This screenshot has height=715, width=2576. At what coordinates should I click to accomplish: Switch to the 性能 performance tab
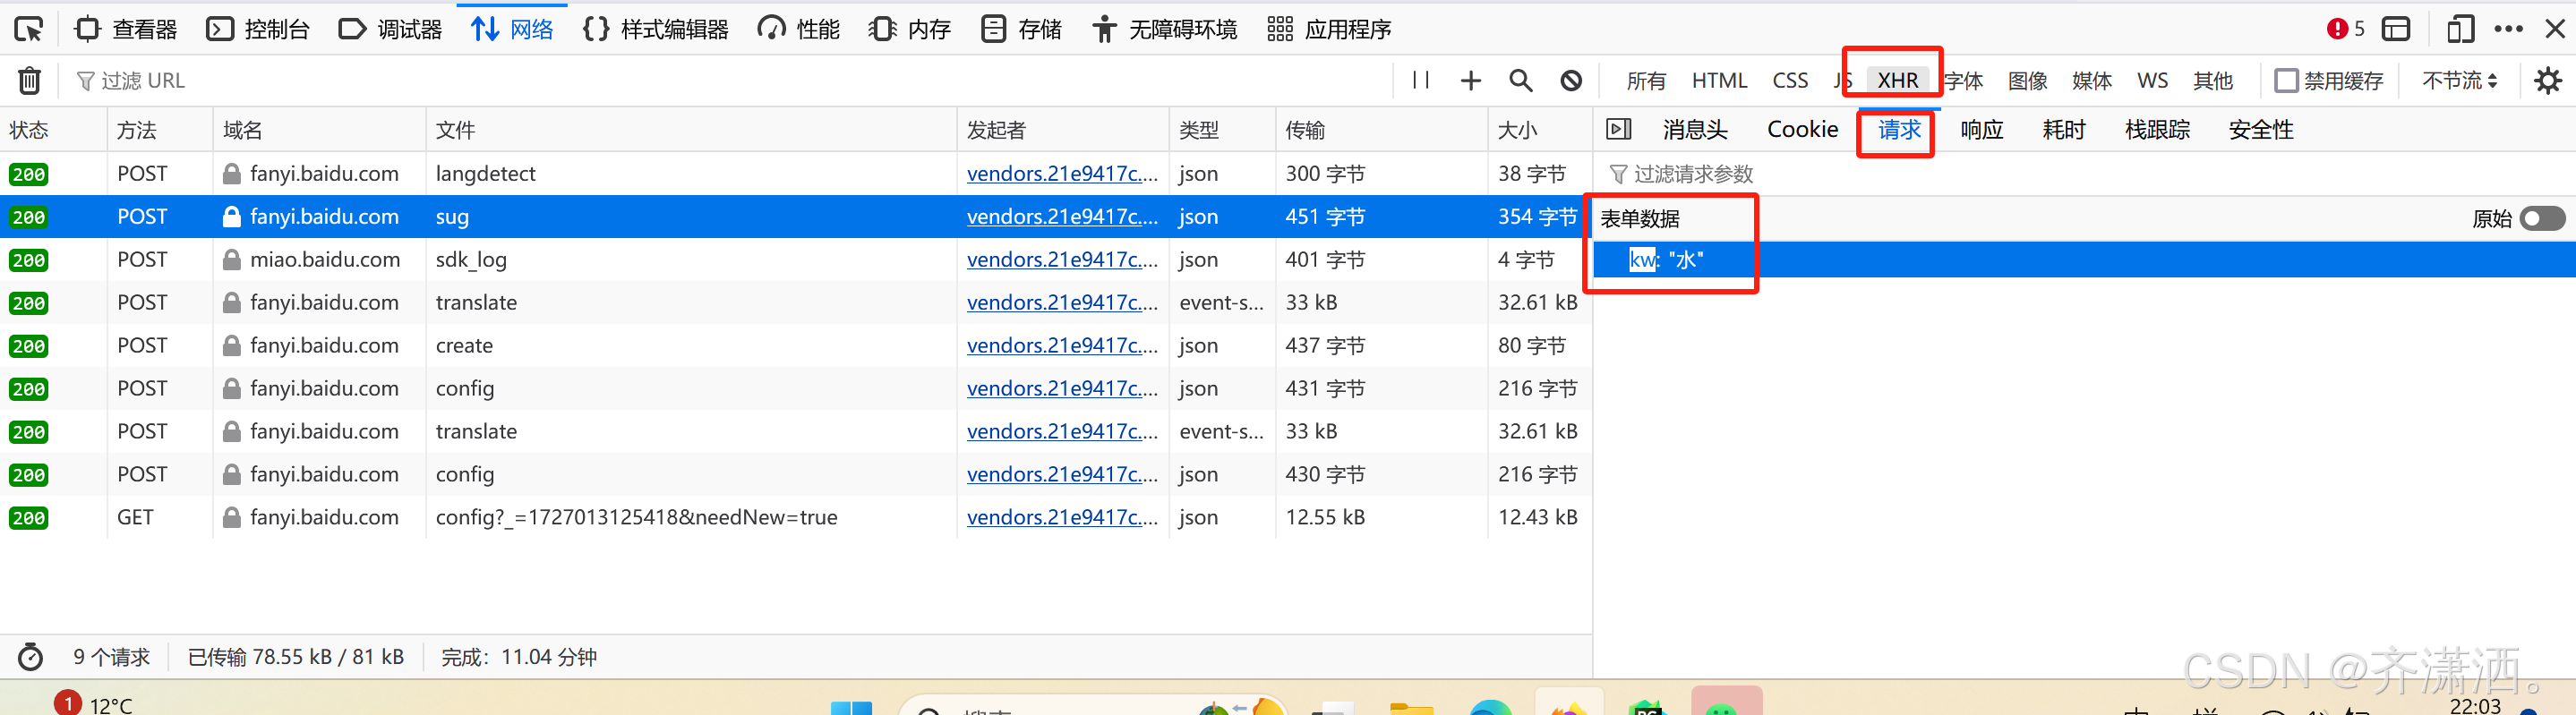click(798, 29)
